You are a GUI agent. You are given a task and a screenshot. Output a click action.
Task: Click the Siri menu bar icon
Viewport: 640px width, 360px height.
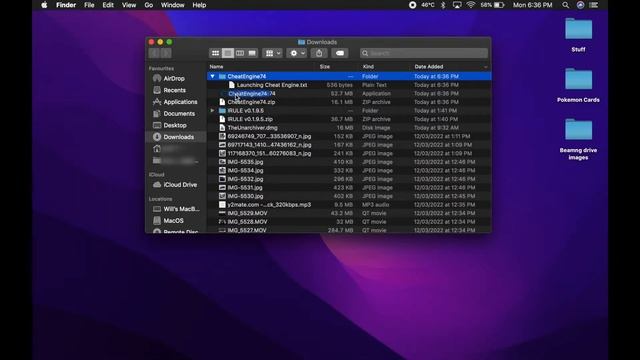[x=580, y=5]
